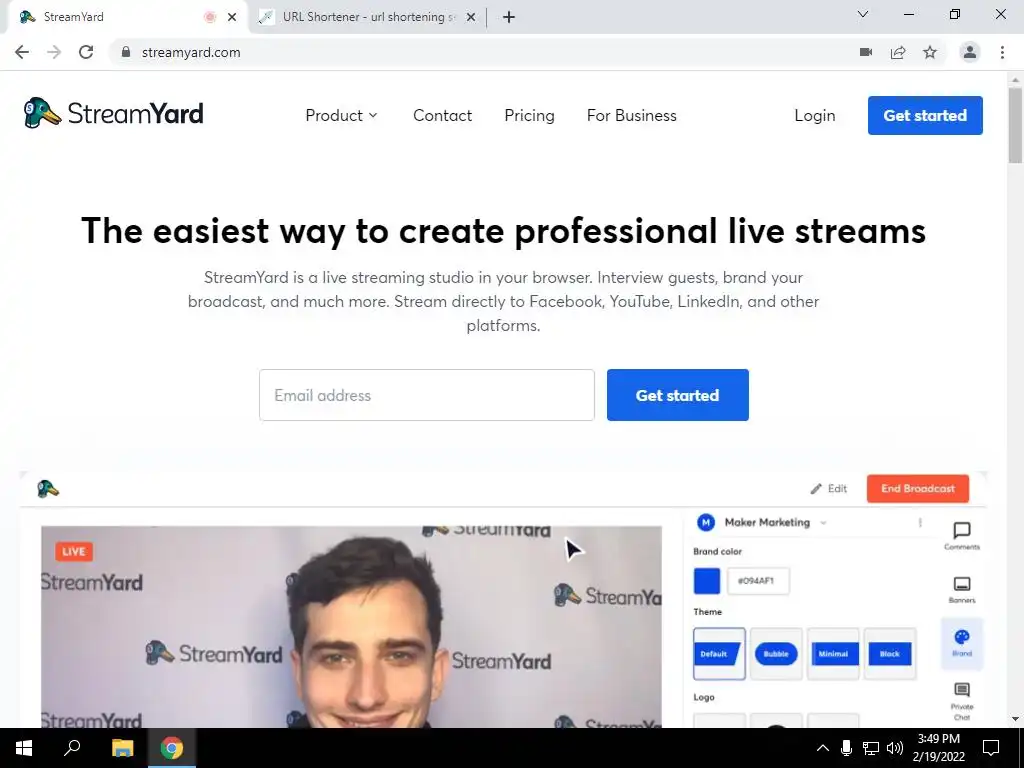Click the address bar URL streamyard.com
Viewport: 1024px width, 768px height.
(191, 52)
